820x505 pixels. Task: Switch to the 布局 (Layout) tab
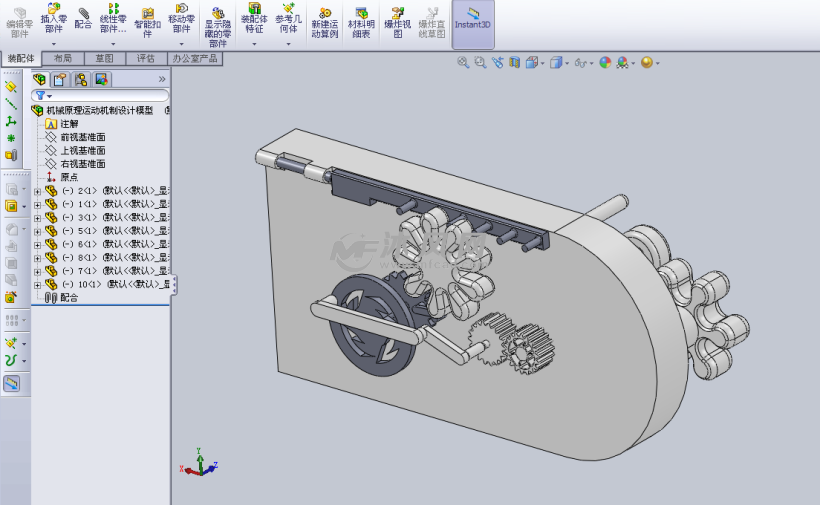click(62, 59)
